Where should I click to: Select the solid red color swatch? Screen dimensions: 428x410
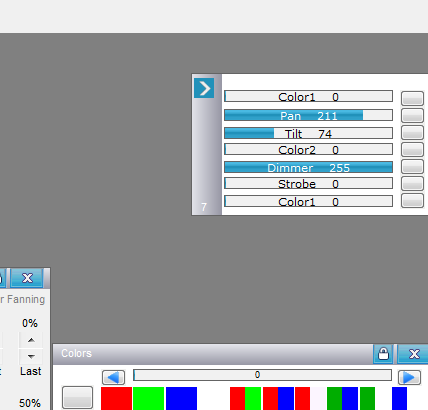(x=116, y=398)
